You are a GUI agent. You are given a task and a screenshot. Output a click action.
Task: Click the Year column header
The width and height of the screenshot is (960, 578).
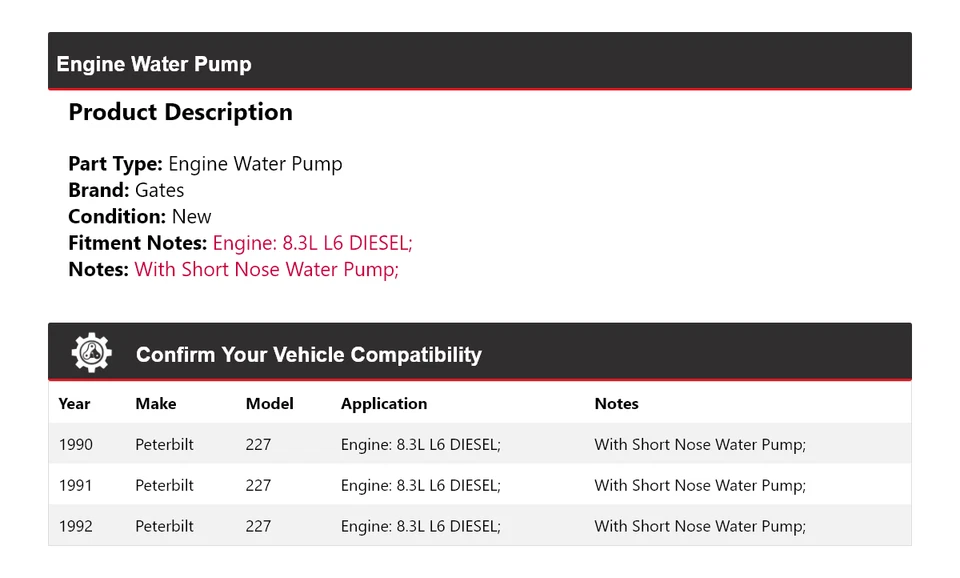point(74,404)
